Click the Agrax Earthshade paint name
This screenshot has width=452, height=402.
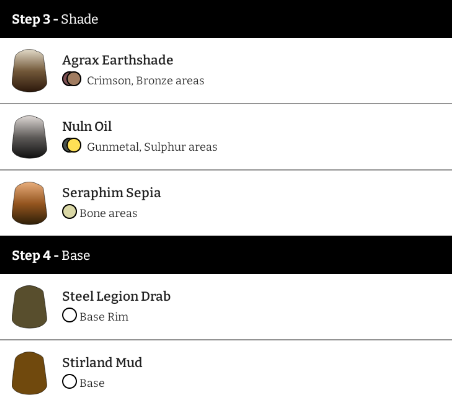[118, 60]
